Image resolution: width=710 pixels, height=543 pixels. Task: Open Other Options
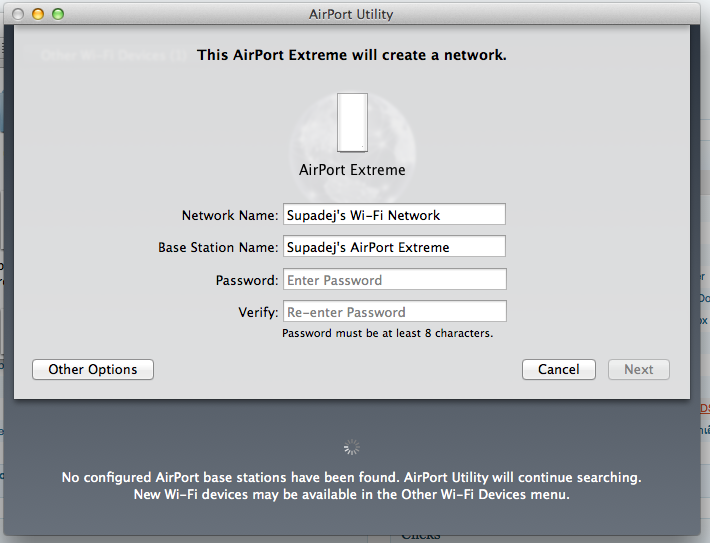93,370
